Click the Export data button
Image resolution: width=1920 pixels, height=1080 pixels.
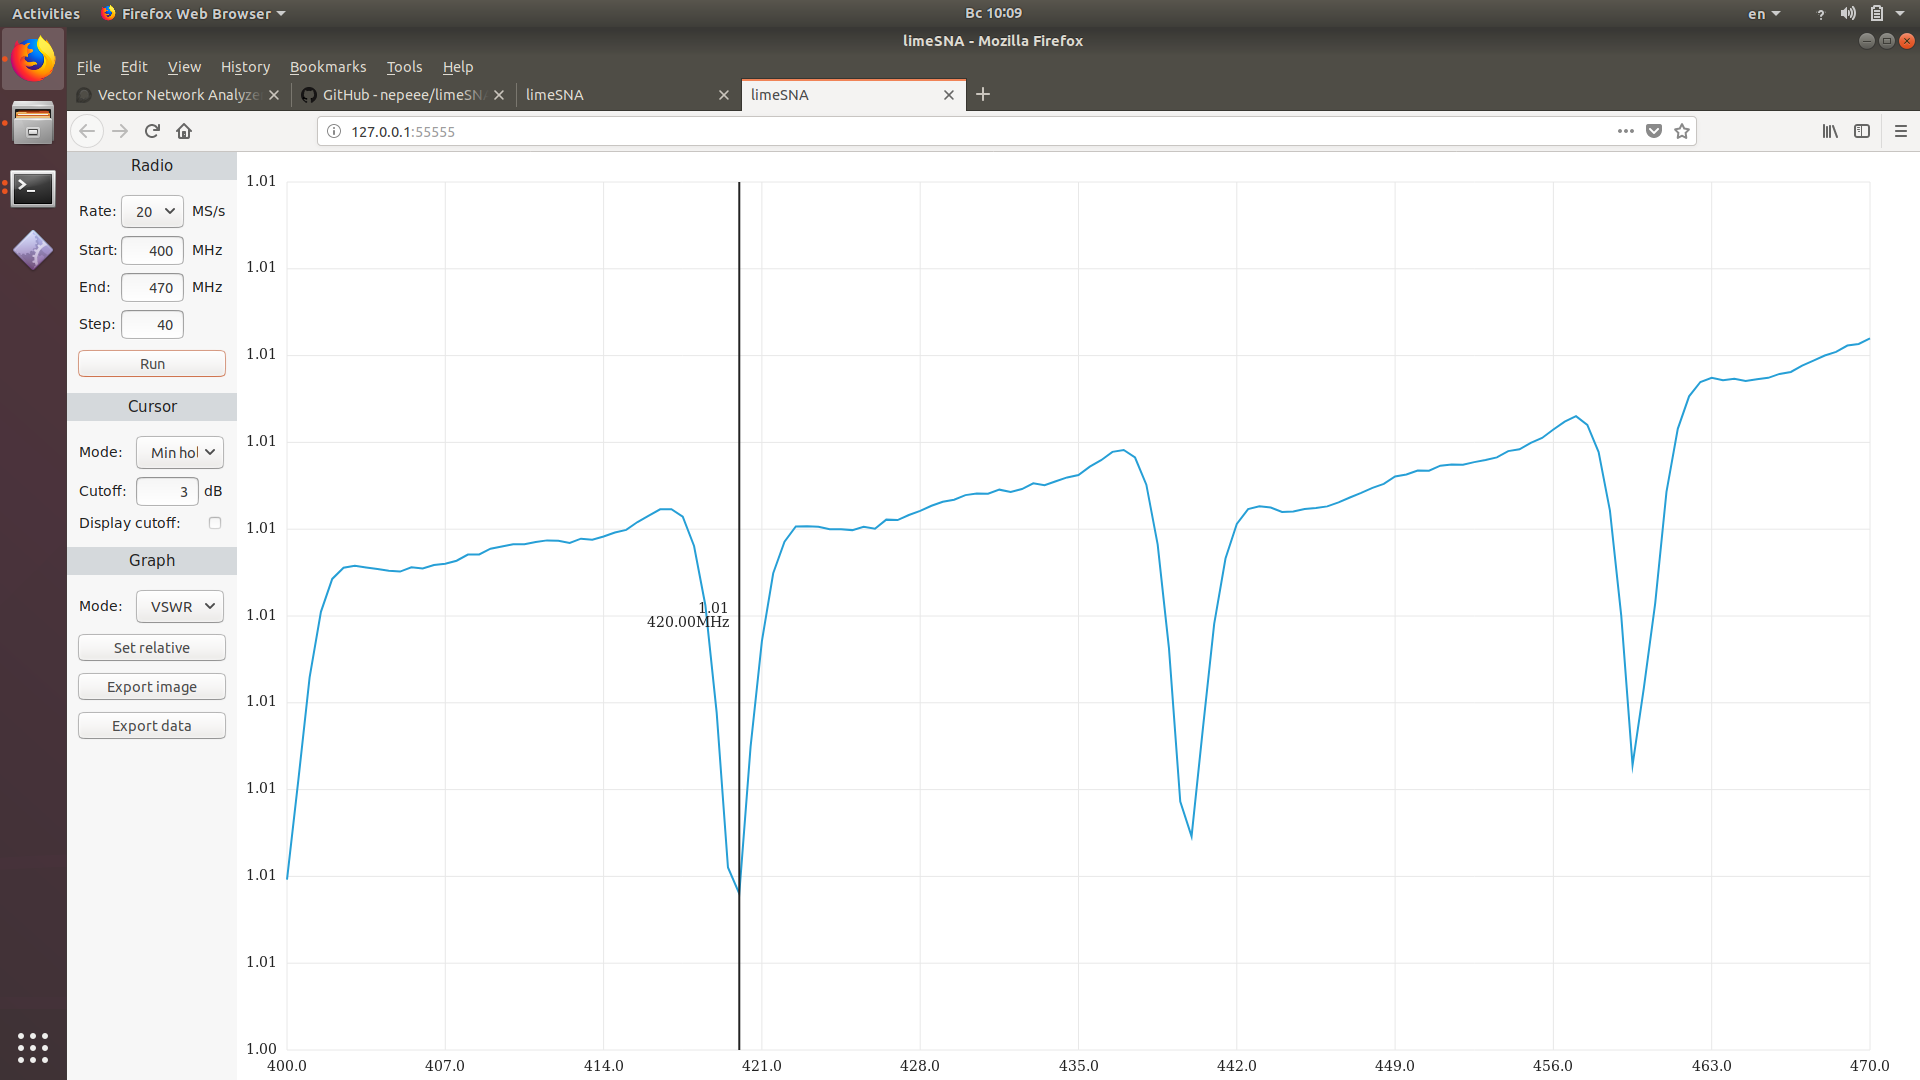point(152,726)
